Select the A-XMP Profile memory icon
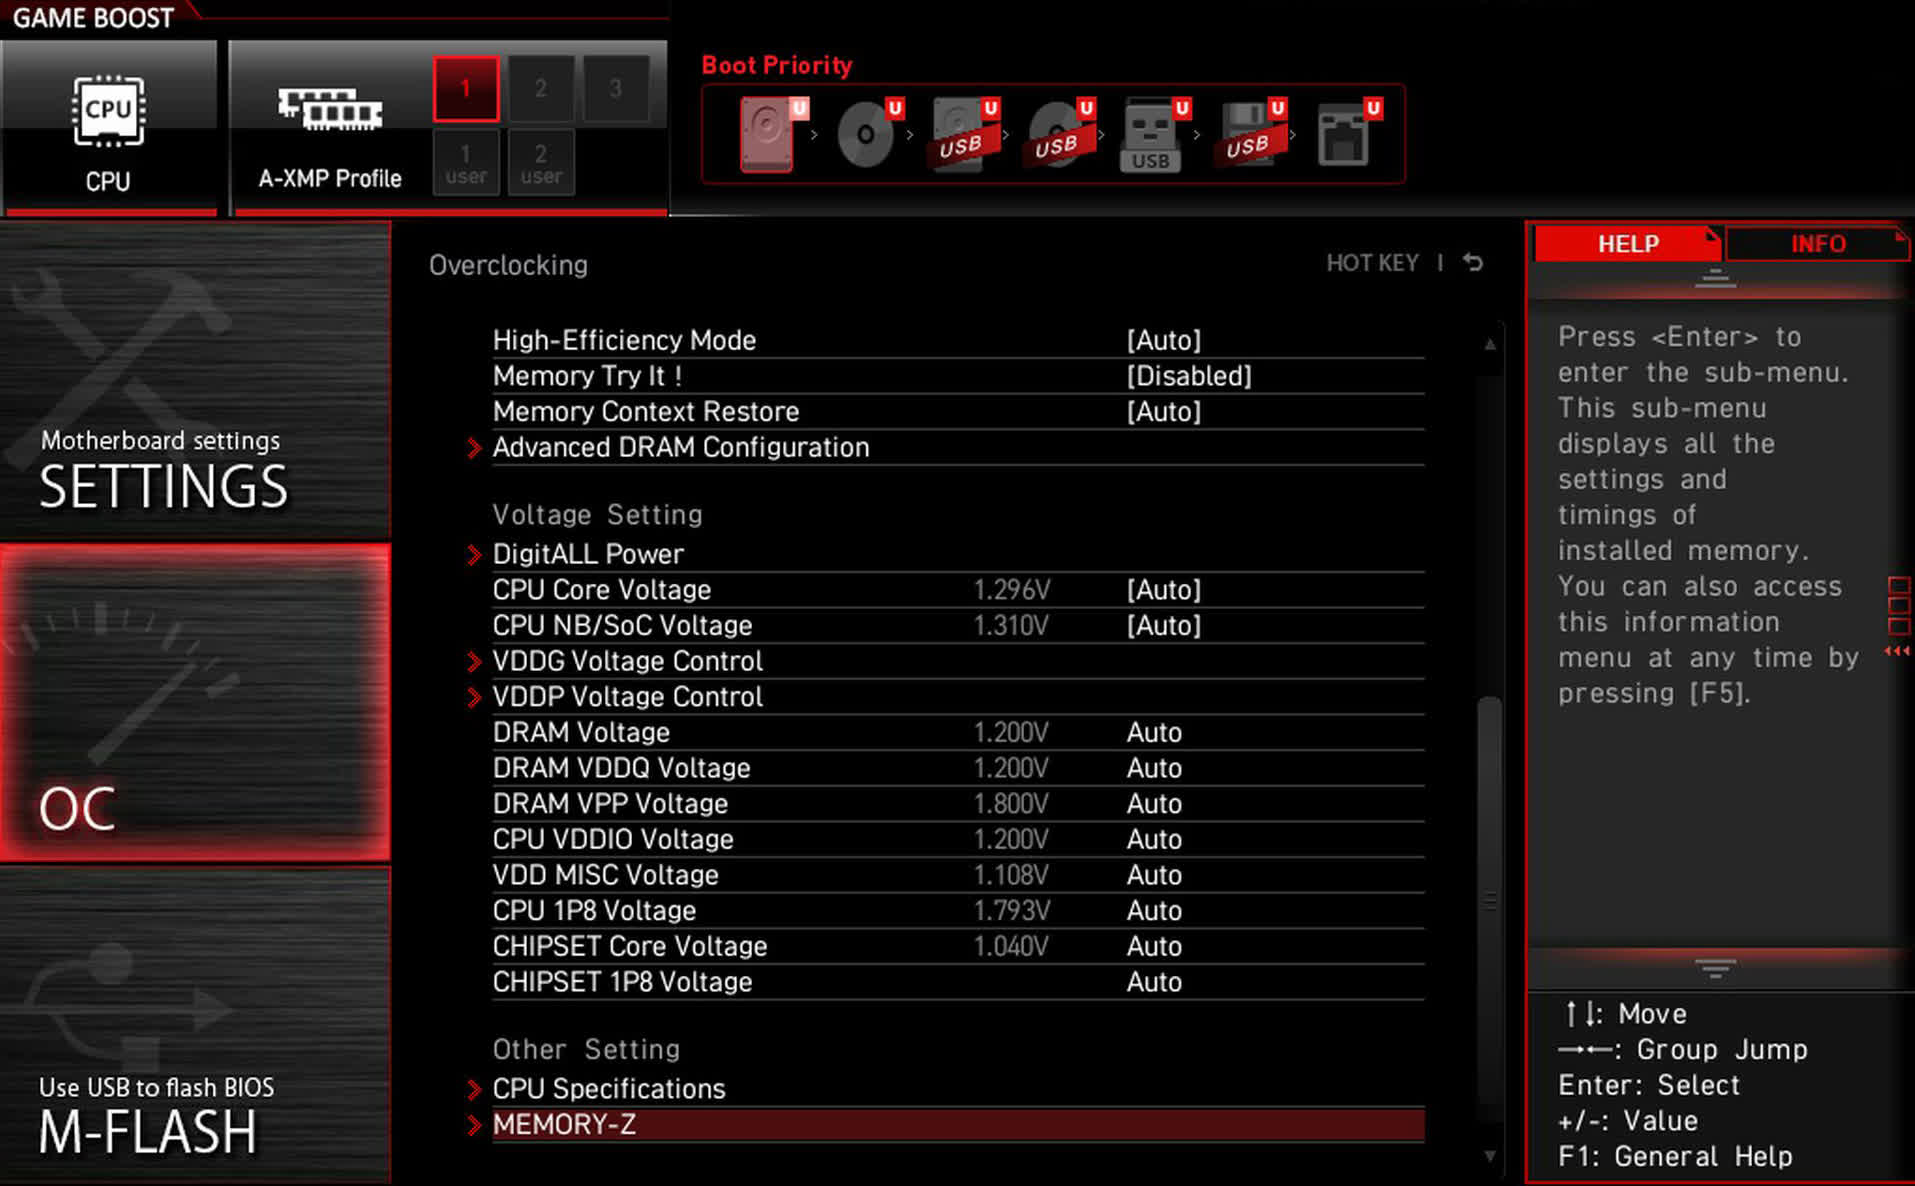 point(328,113)
